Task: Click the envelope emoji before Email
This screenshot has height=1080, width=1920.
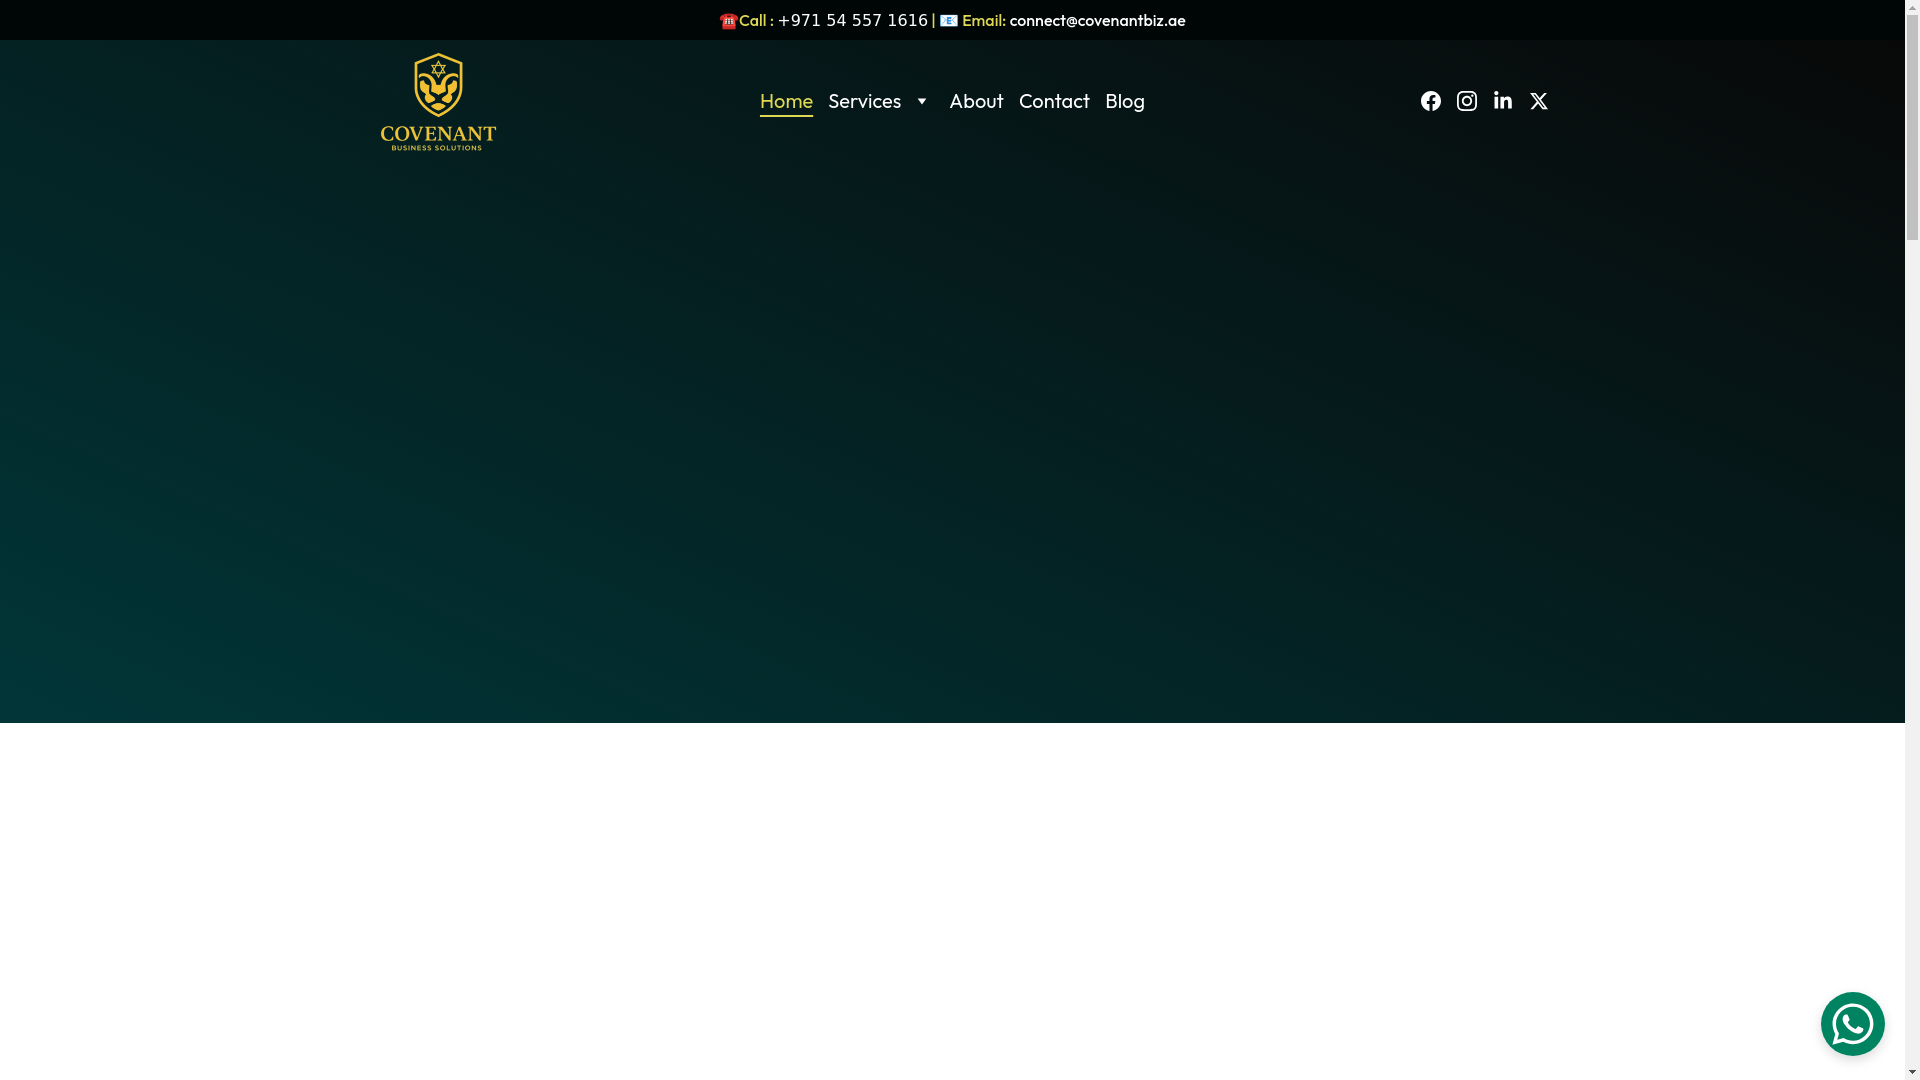Action: click(949, 20)
